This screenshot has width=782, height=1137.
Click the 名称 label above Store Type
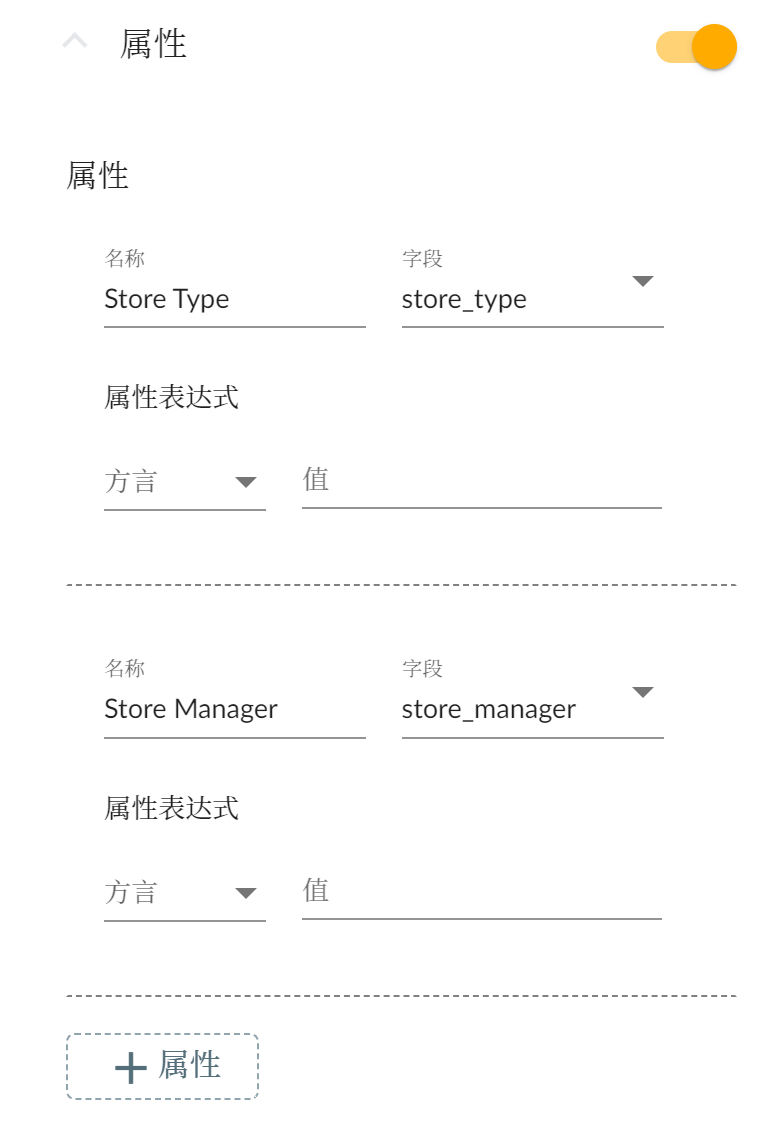click(x=125, y=259)
